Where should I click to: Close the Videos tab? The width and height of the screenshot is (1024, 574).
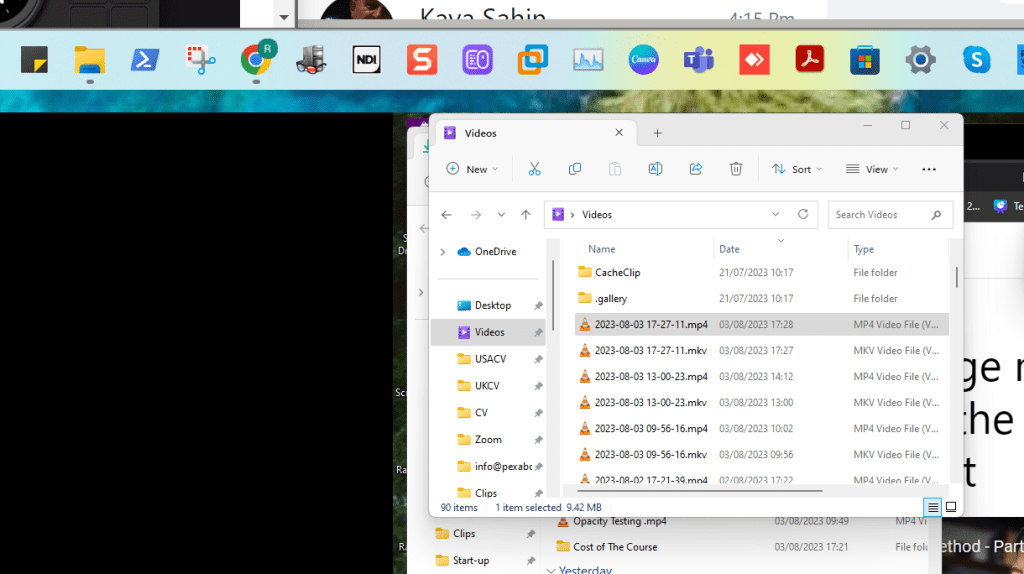(x=619, y=133)
